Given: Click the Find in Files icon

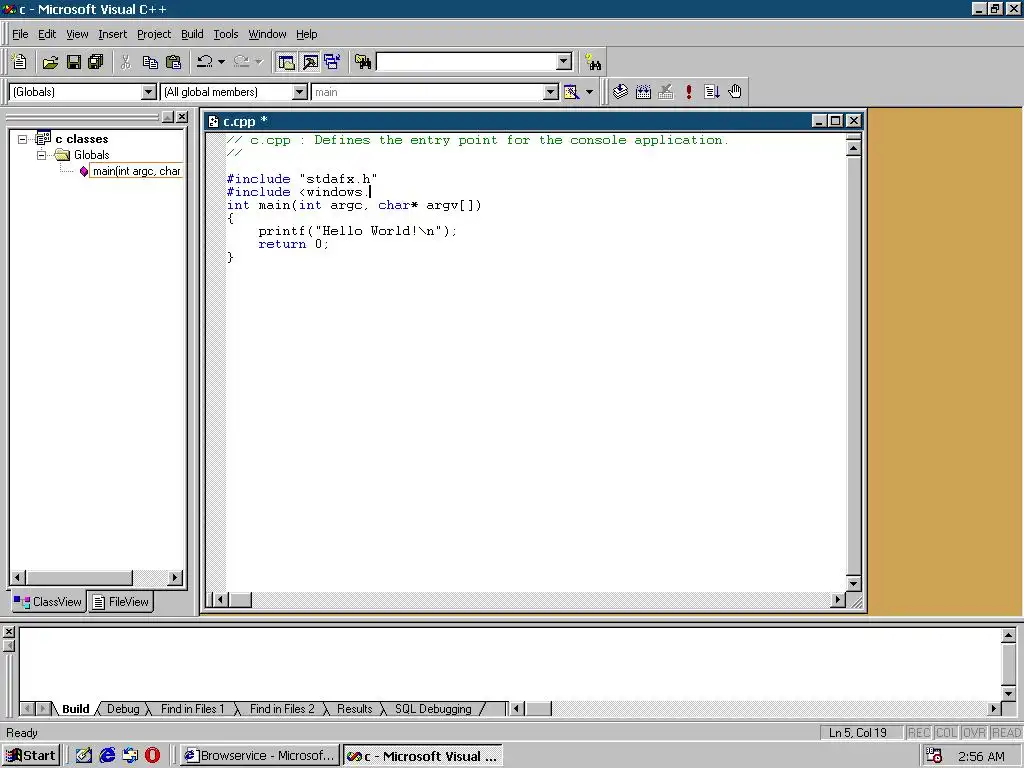Looking at the screenshot, I should pos(363,62).
